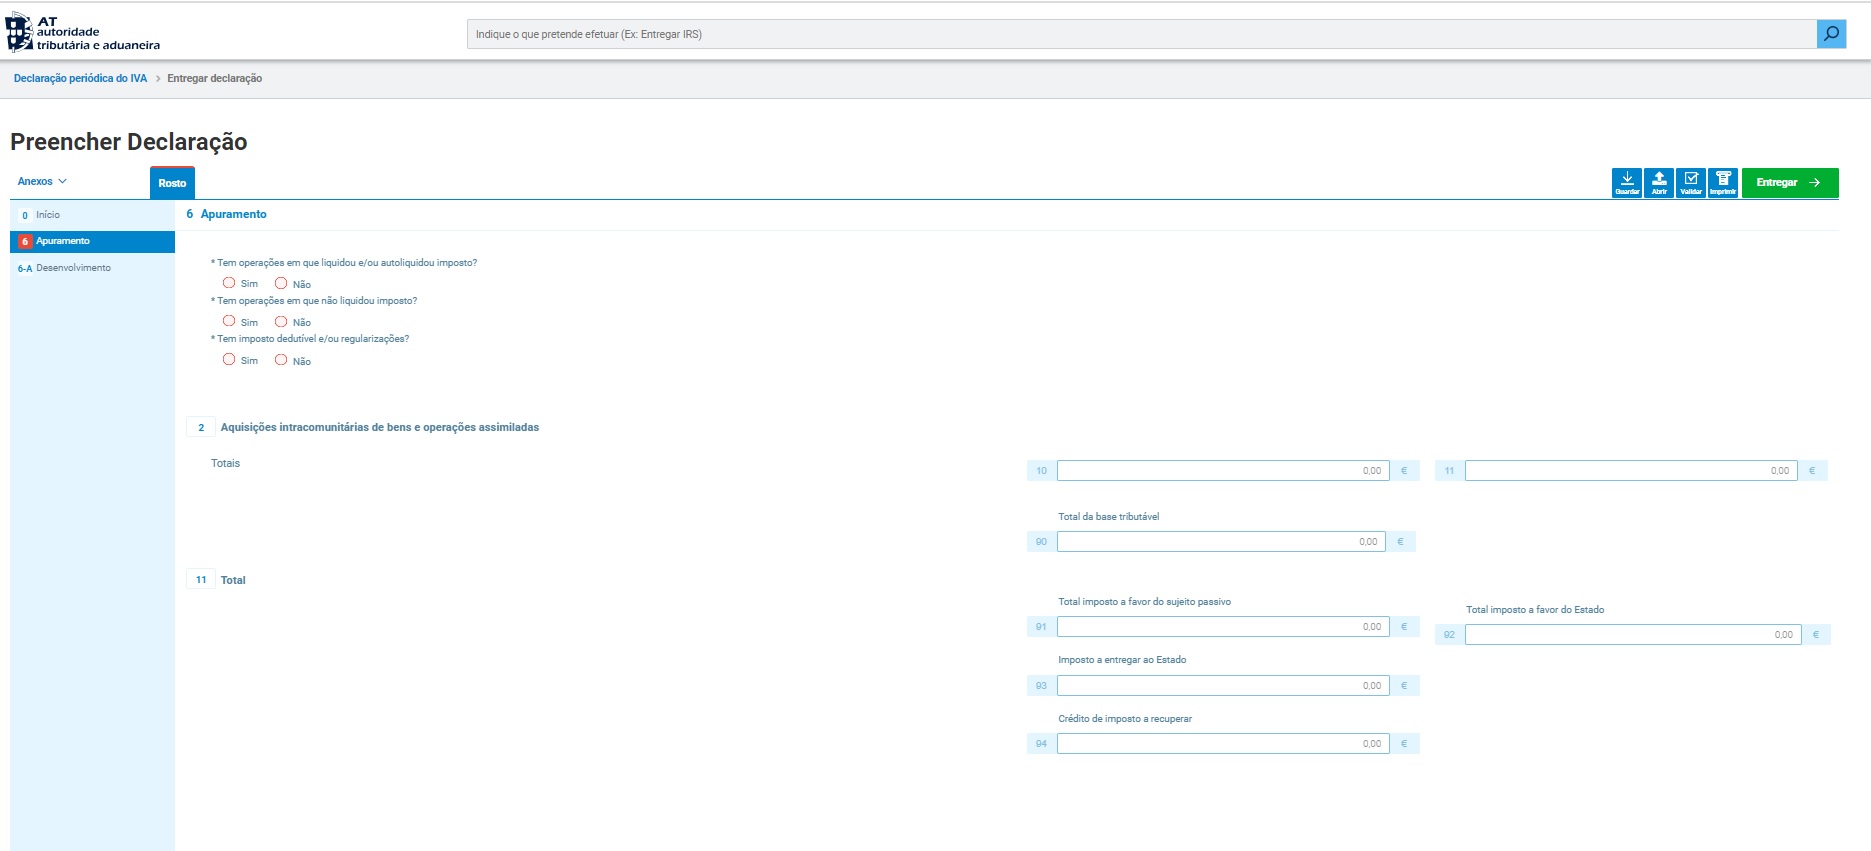Open the 6-A Desenvolvimento section
1871x851 pixels.
click(73, 268)
